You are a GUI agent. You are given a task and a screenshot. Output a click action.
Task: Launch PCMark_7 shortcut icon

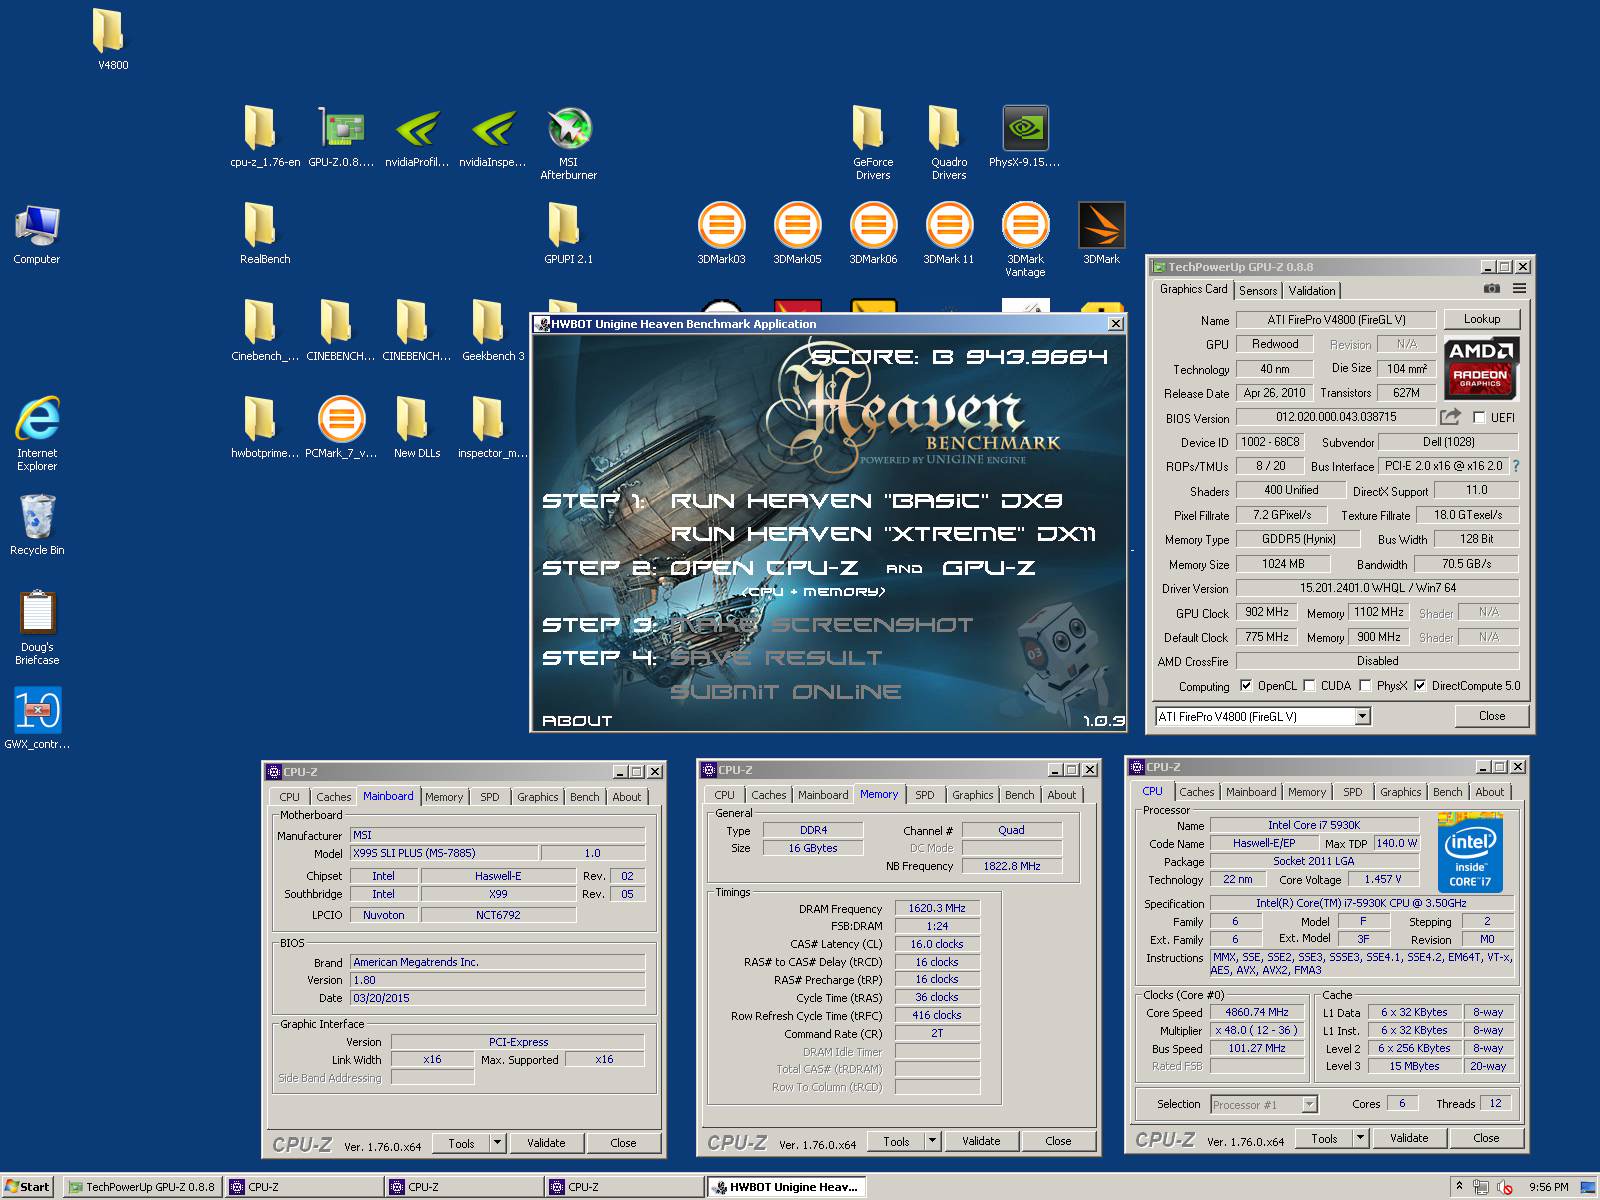[x=341, y=427]
